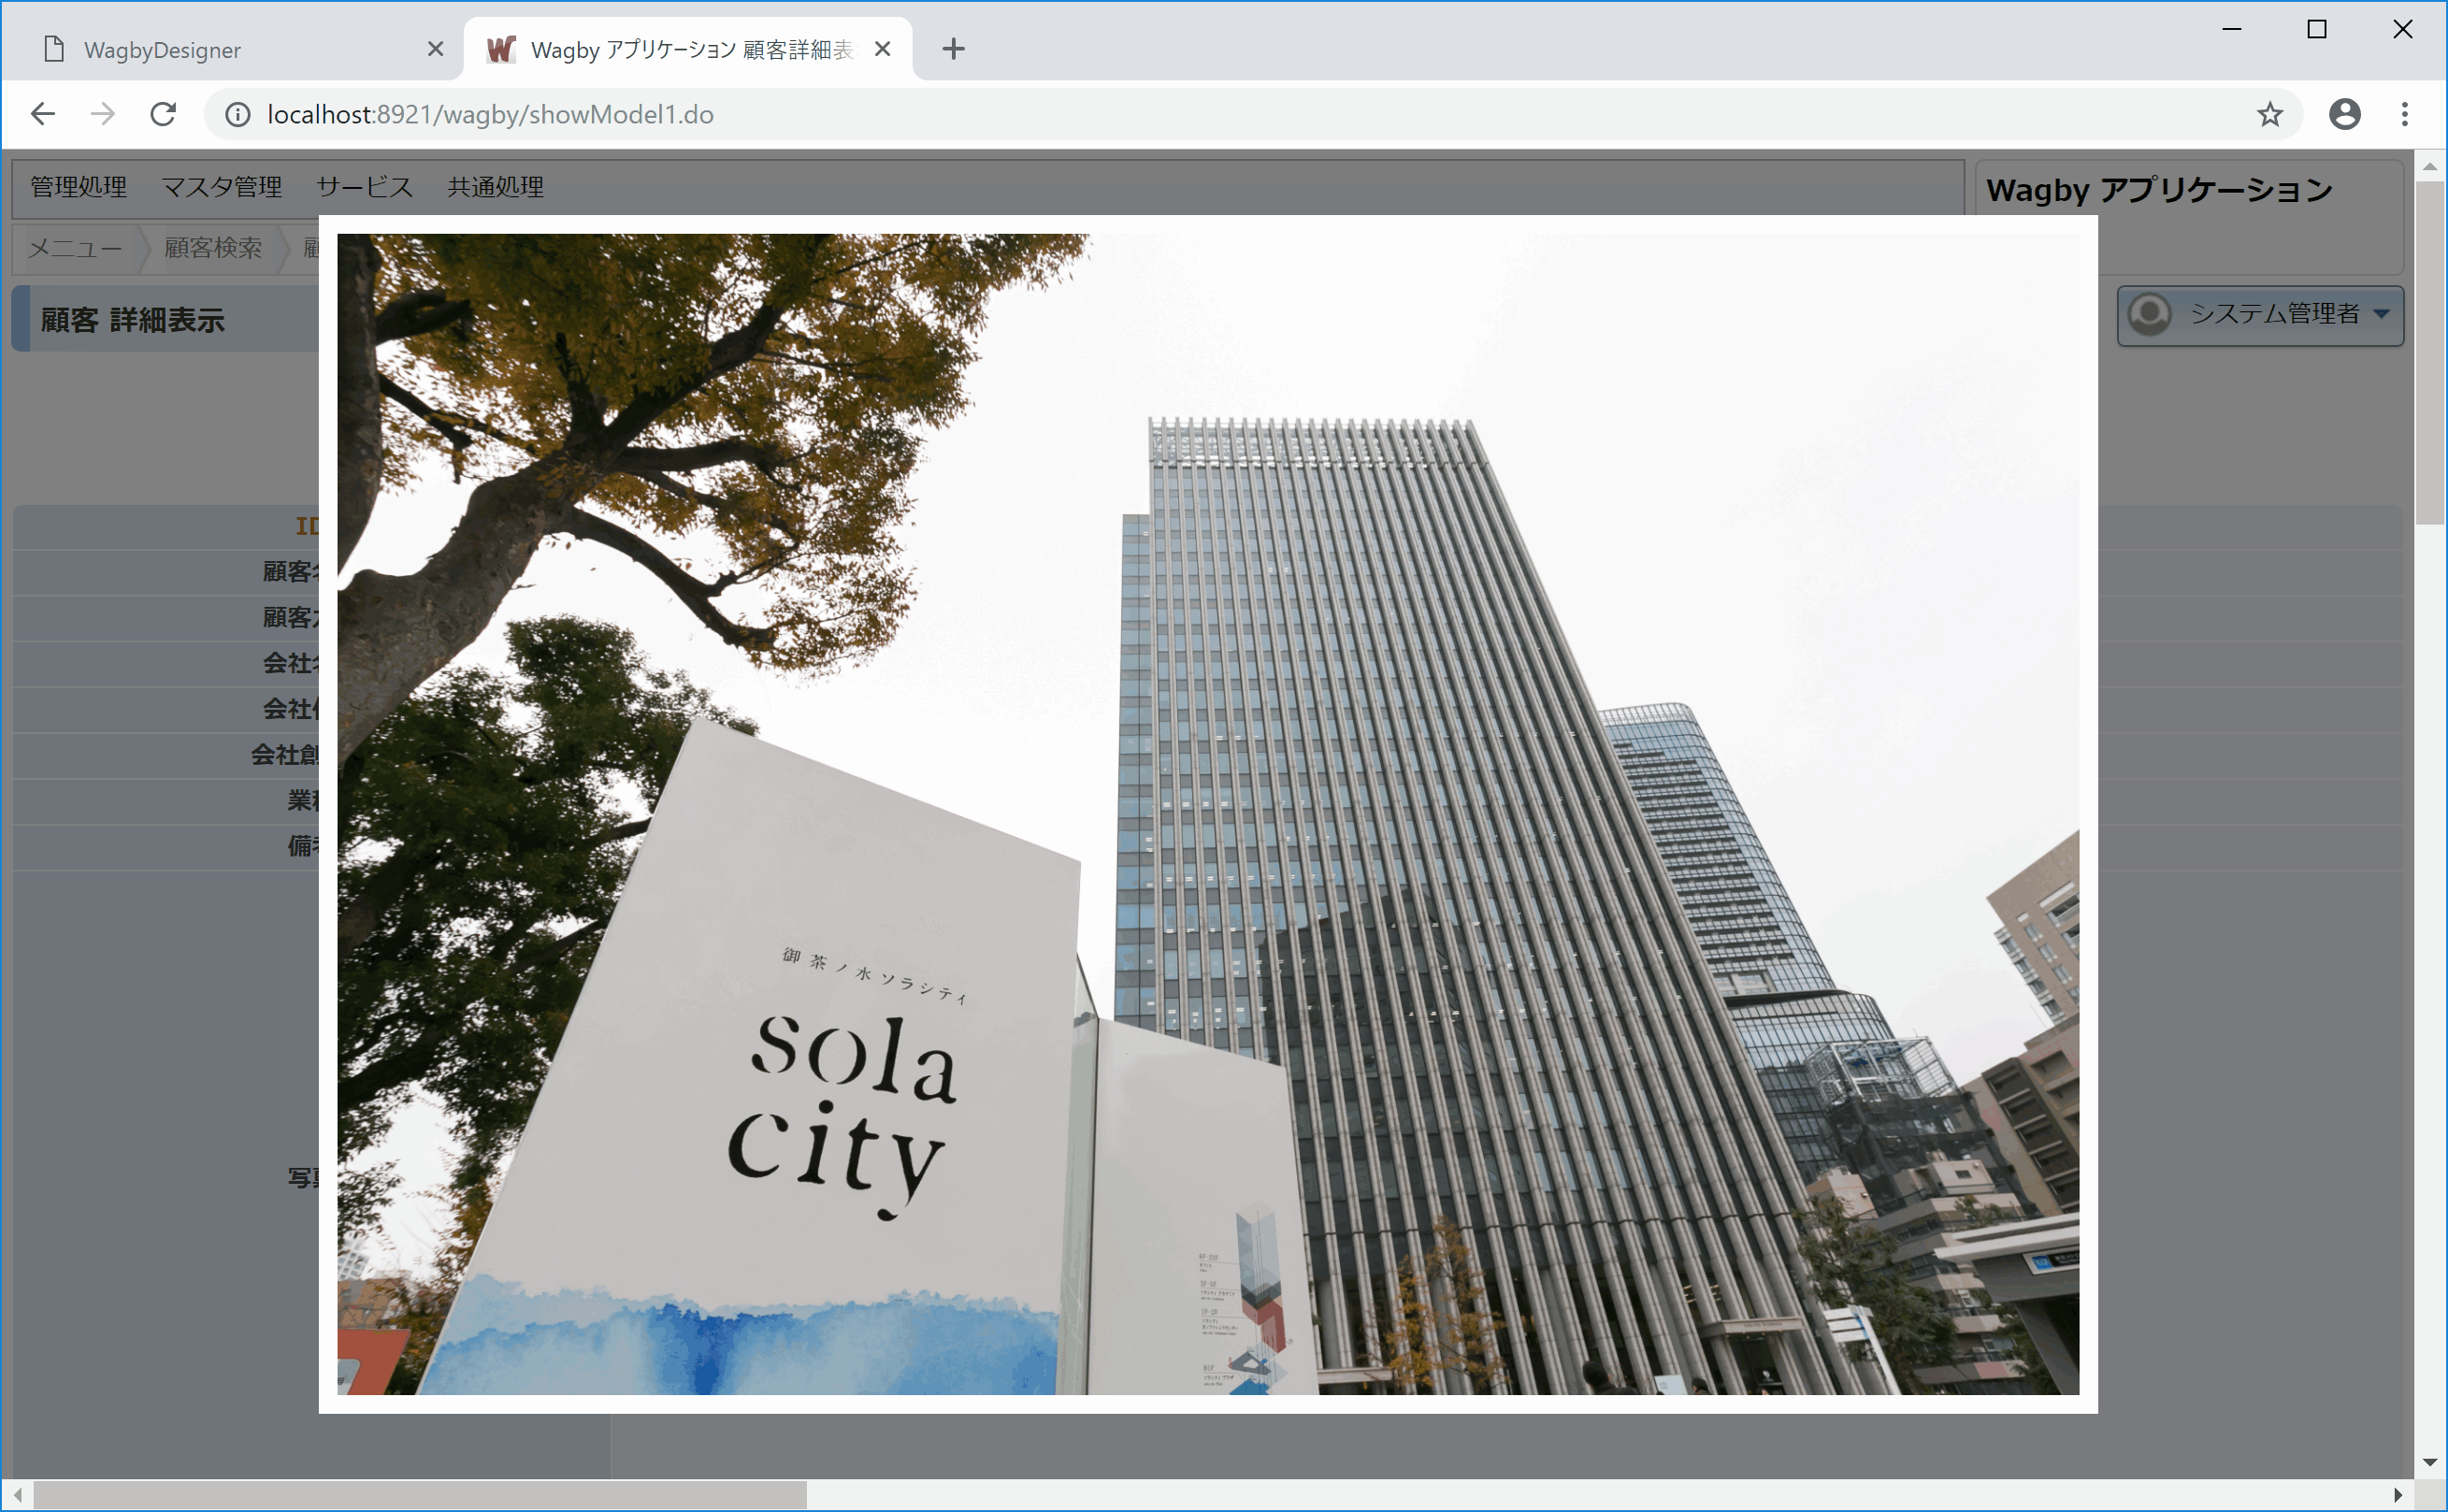Viewport: 2448px width, 1512px height.
Task: Click the vertical scrollbar up arrow
Action: point(2430,166)
